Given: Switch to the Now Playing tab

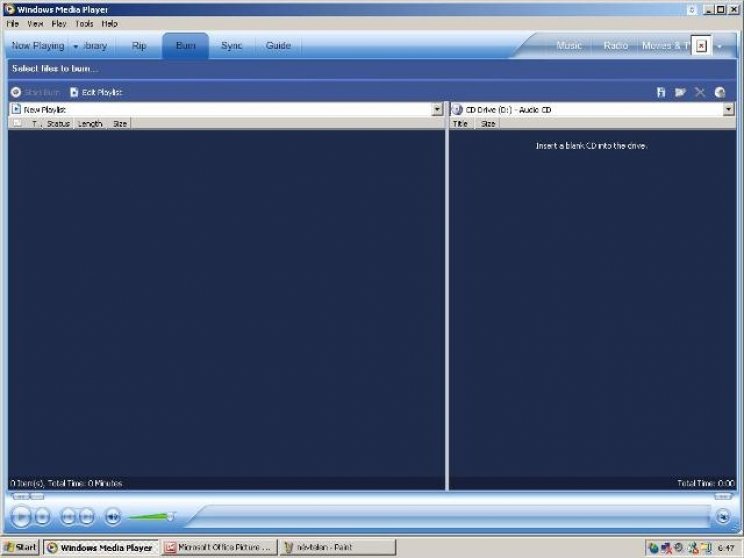Looking at the screenshot, I should 38,46.
